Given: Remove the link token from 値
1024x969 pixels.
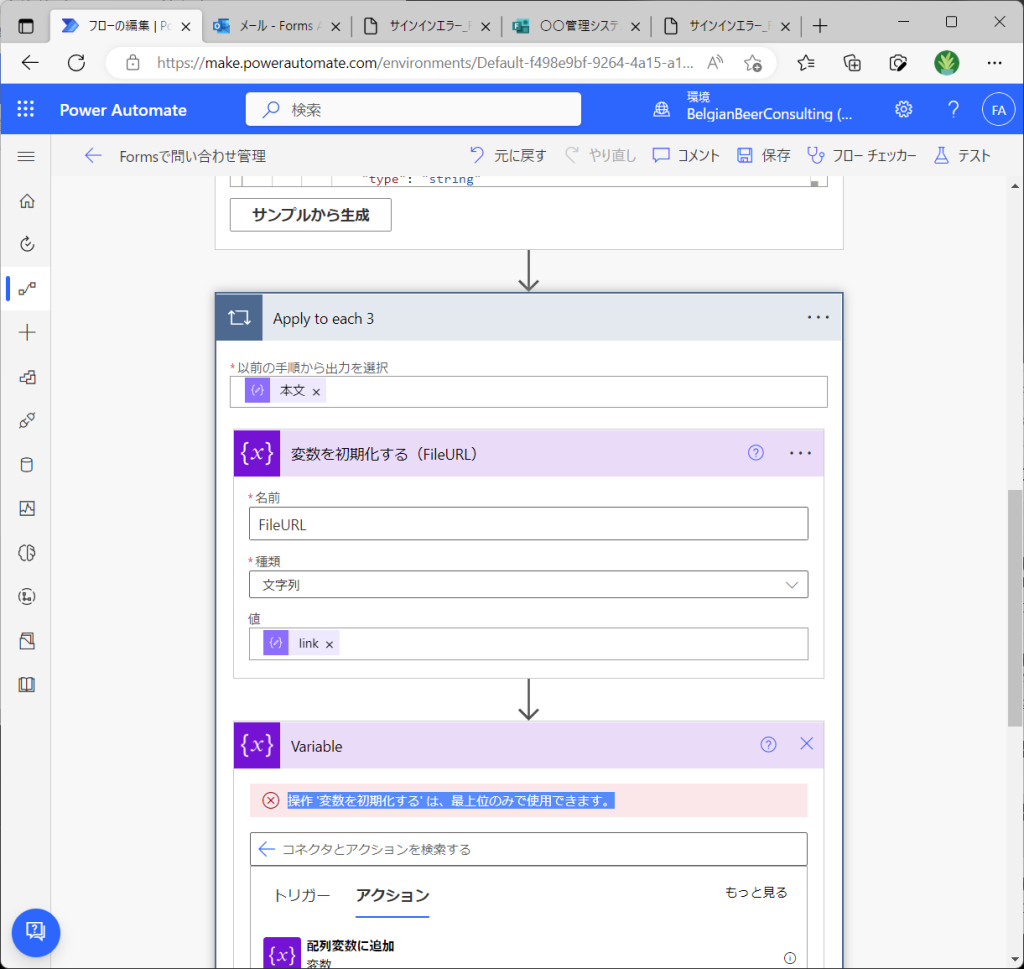Looking at the screenshot, I should click(x=329, y=644).
